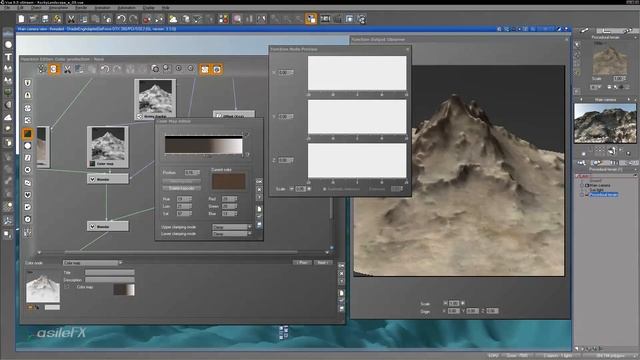The width and height of the screenshot is (640, 360).
Task: Select Main camera in the layers tree
Action: (x=600, y=185)
